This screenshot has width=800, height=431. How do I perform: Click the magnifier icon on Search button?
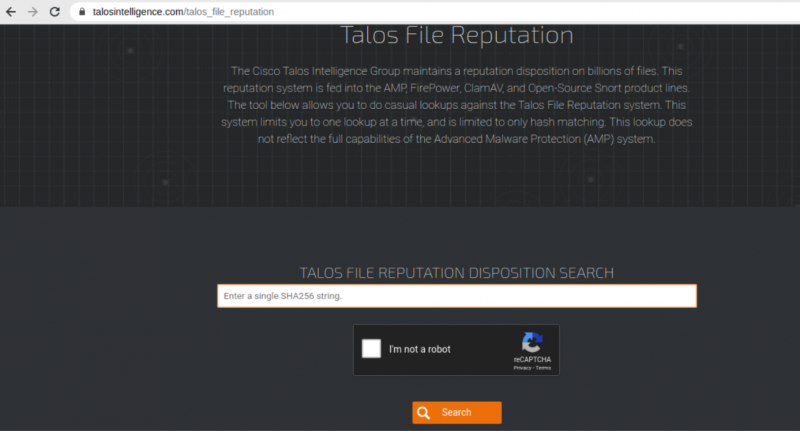pyautogui.click(x=424, y=412)
